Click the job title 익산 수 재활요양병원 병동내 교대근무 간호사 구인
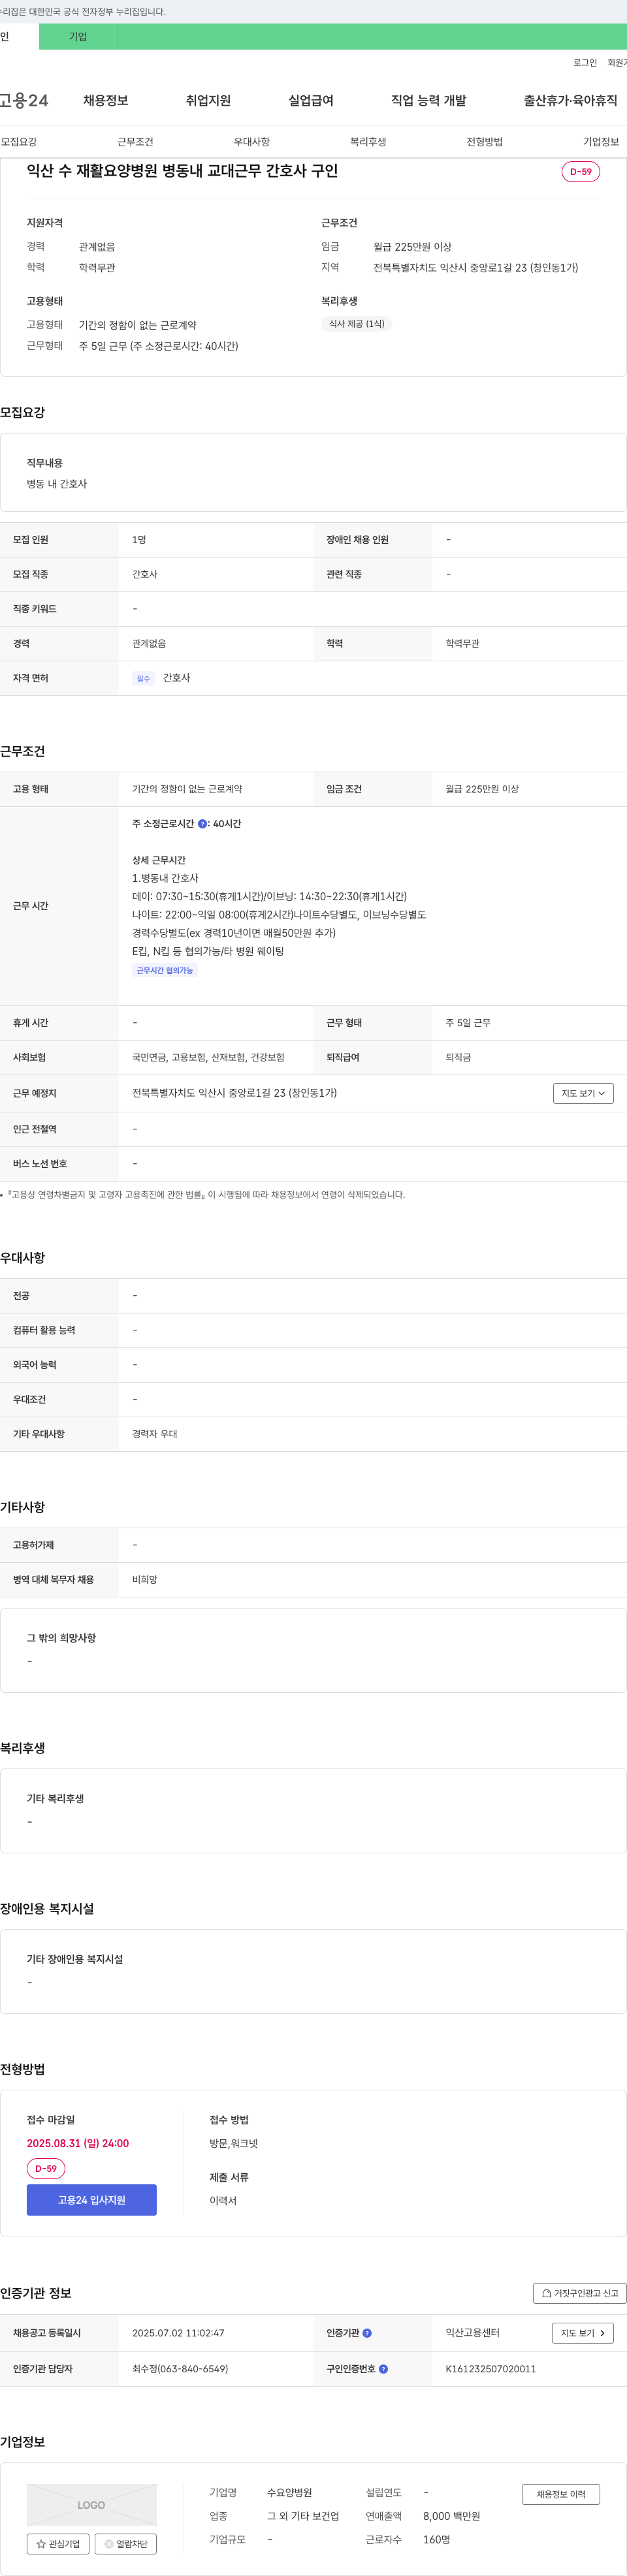 point(182,171)
